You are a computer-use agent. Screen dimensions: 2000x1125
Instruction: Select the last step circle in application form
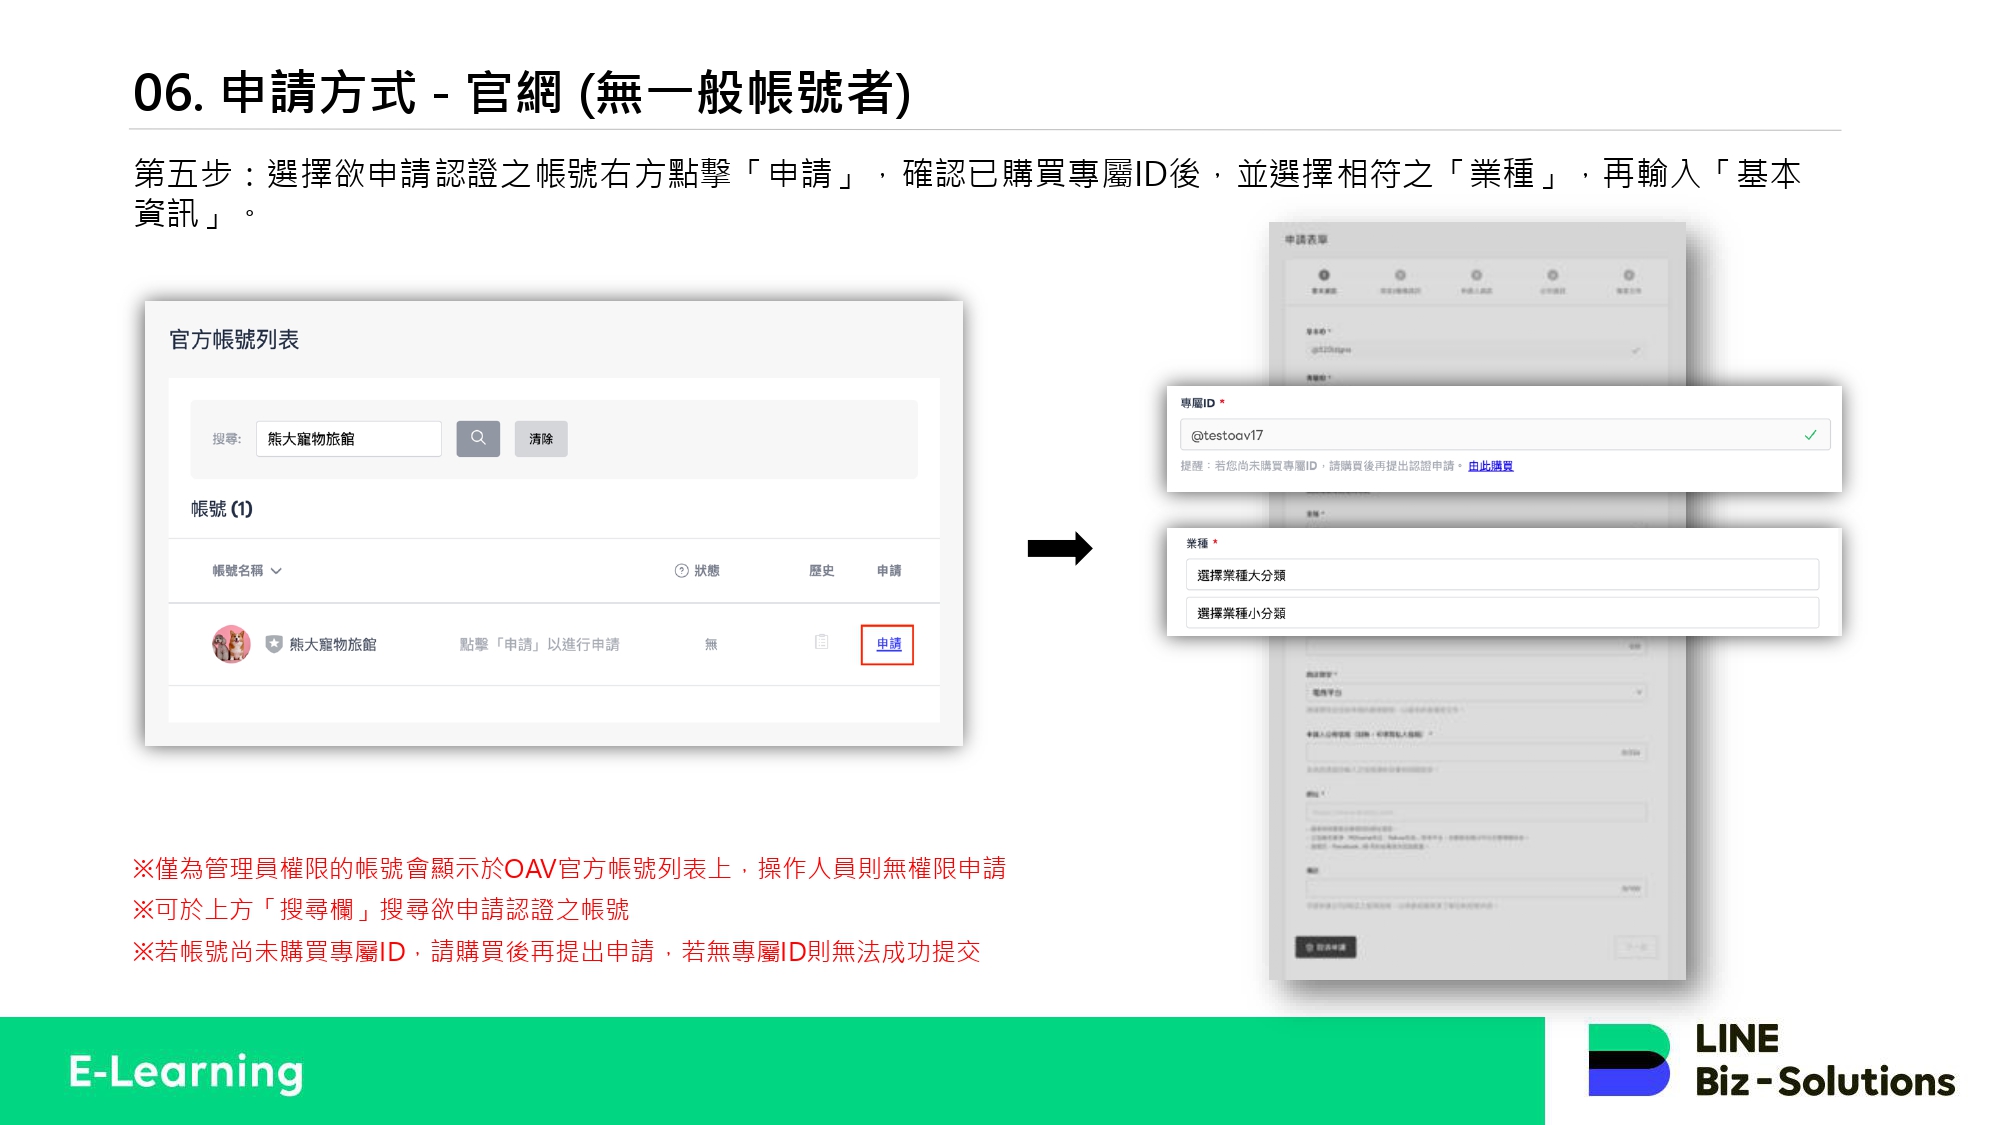pos(1629,275)
